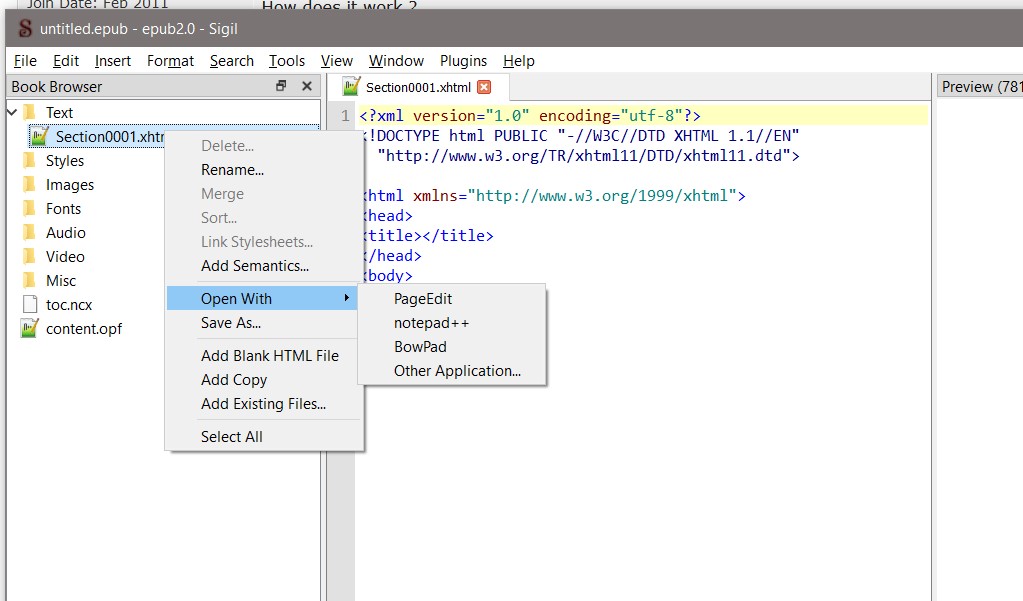
Task: Open the Format menu
Action: [x=170, y=61]
